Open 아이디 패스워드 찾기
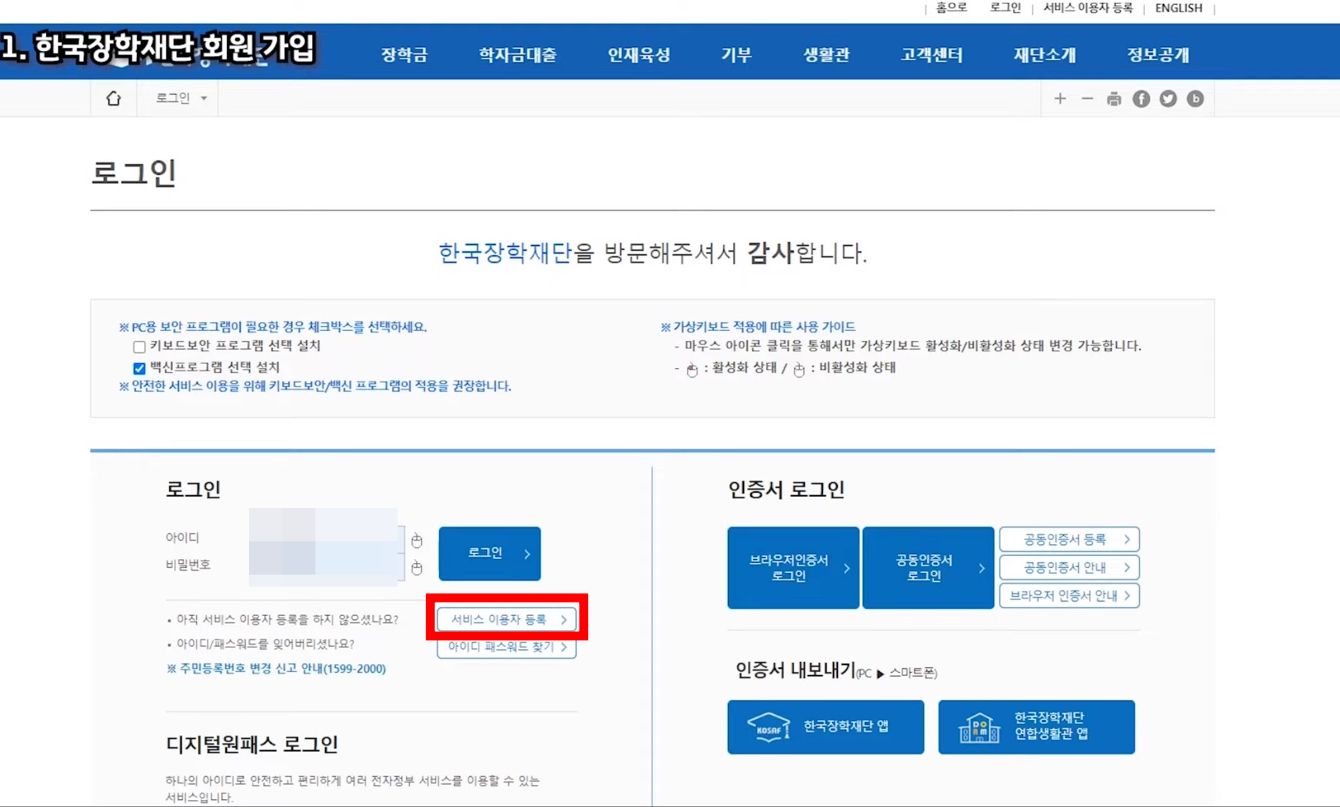Screen dimensions: 1340x807 [x=507, y=647]
